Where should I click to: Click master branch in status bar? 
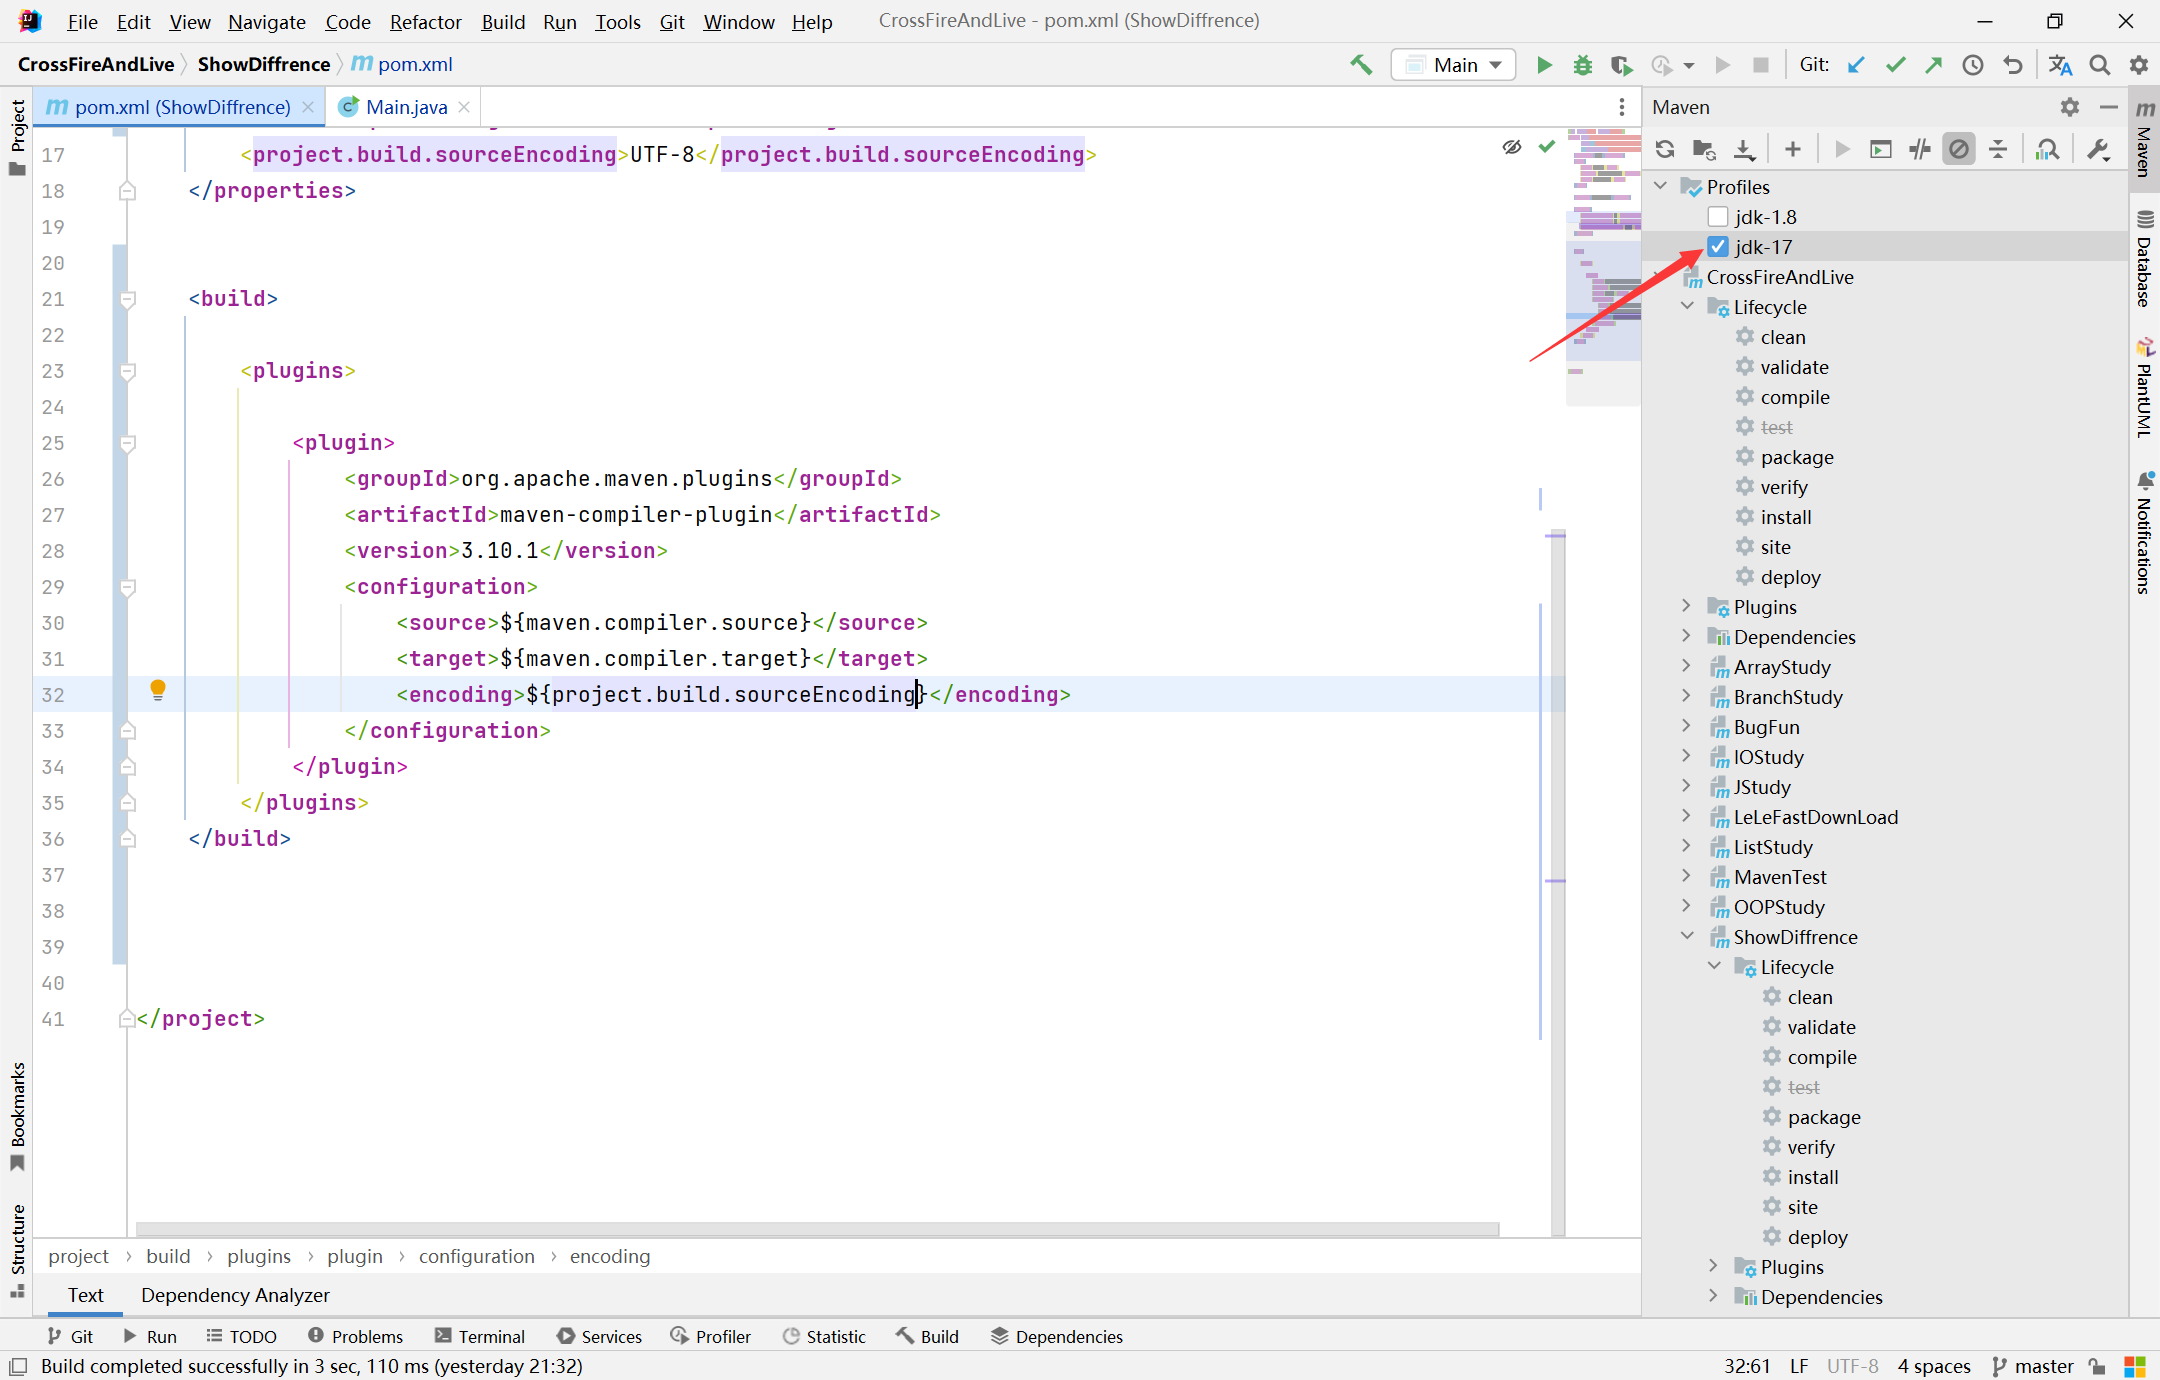tap(2033, 1366)
